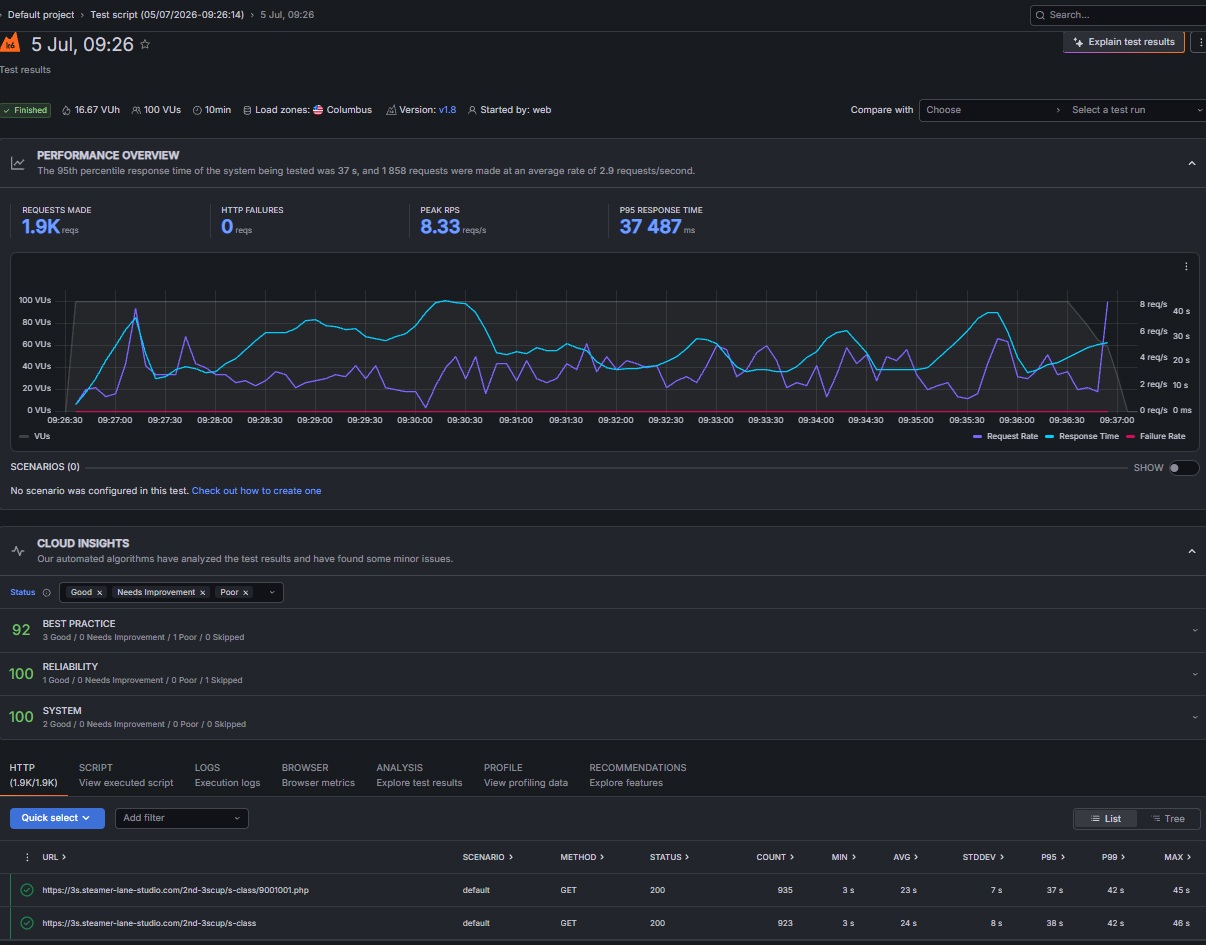Toggle the Scenarios SHOW switch
1206x945 pixels.
pyautogui.click(x=1184, y=468)
